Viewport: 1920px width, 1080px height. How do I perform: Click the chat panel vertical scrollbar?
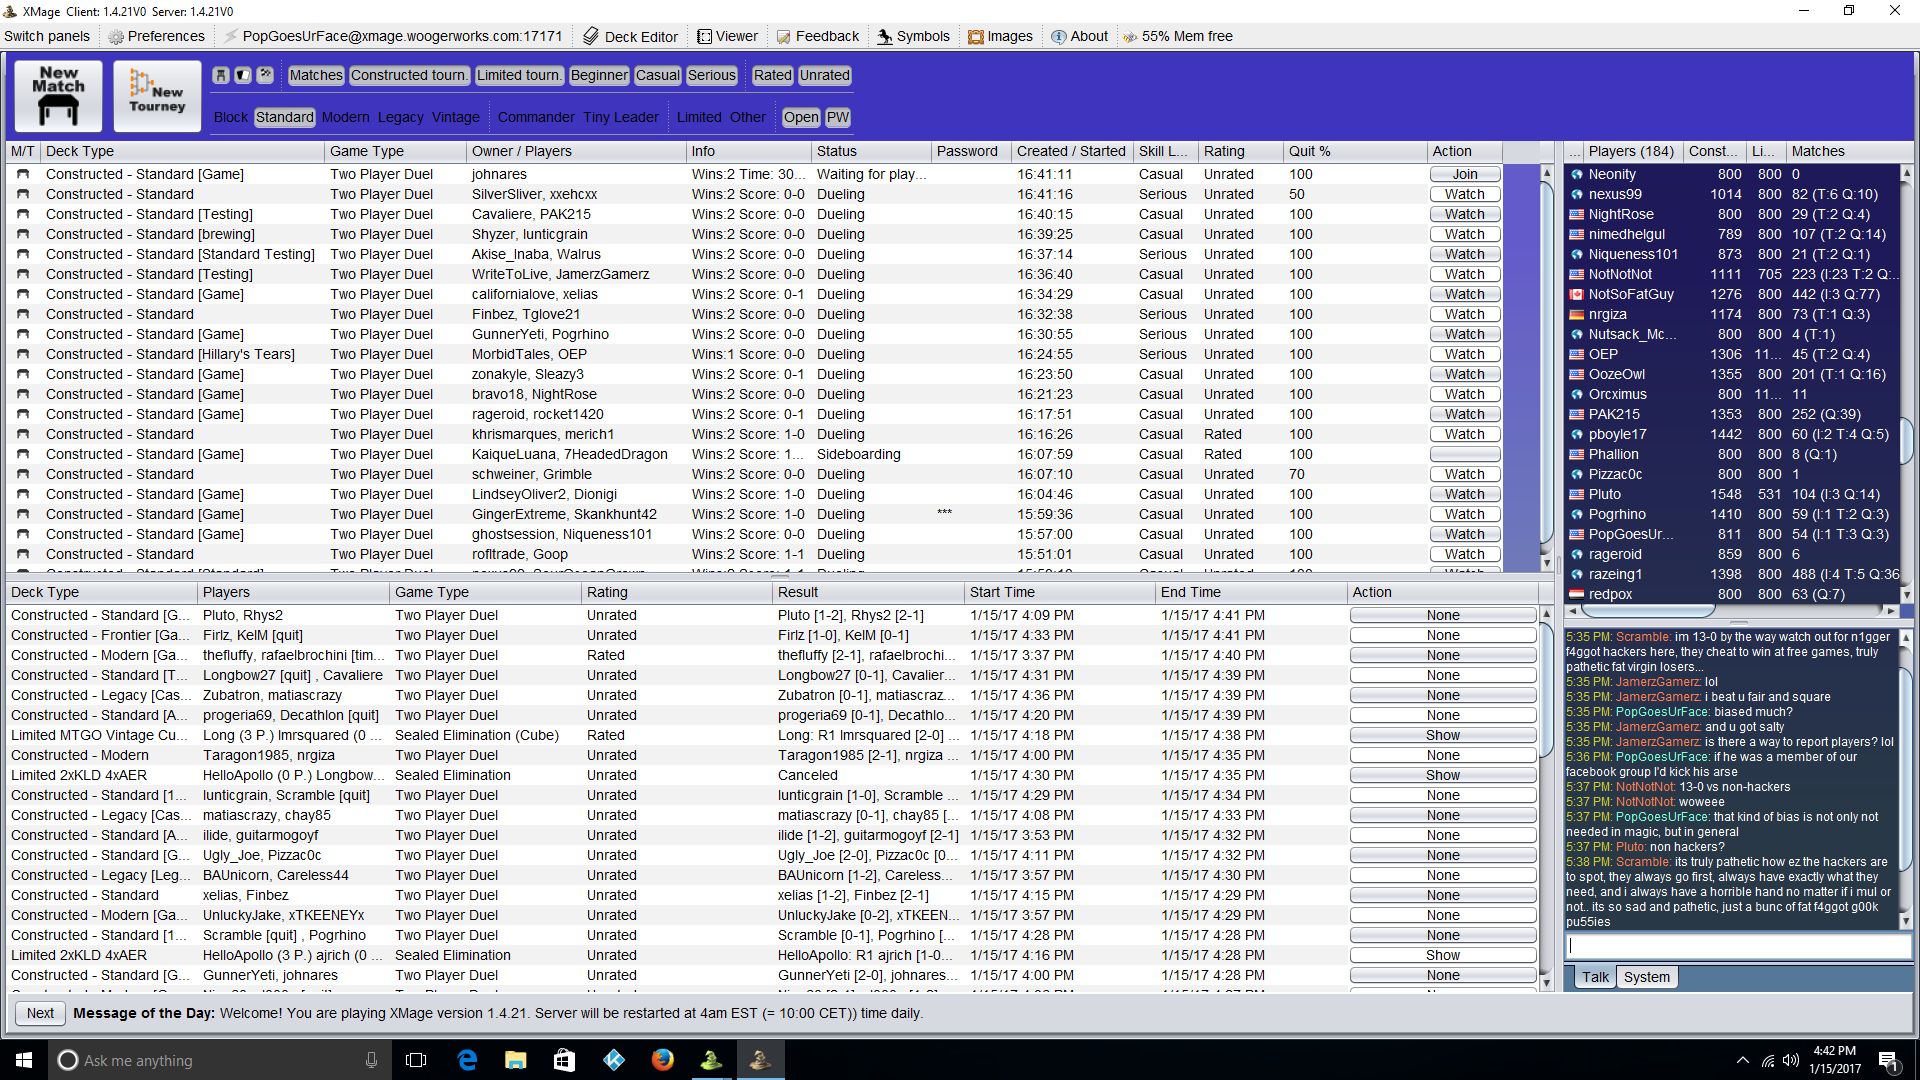(x=1905, y=780)
